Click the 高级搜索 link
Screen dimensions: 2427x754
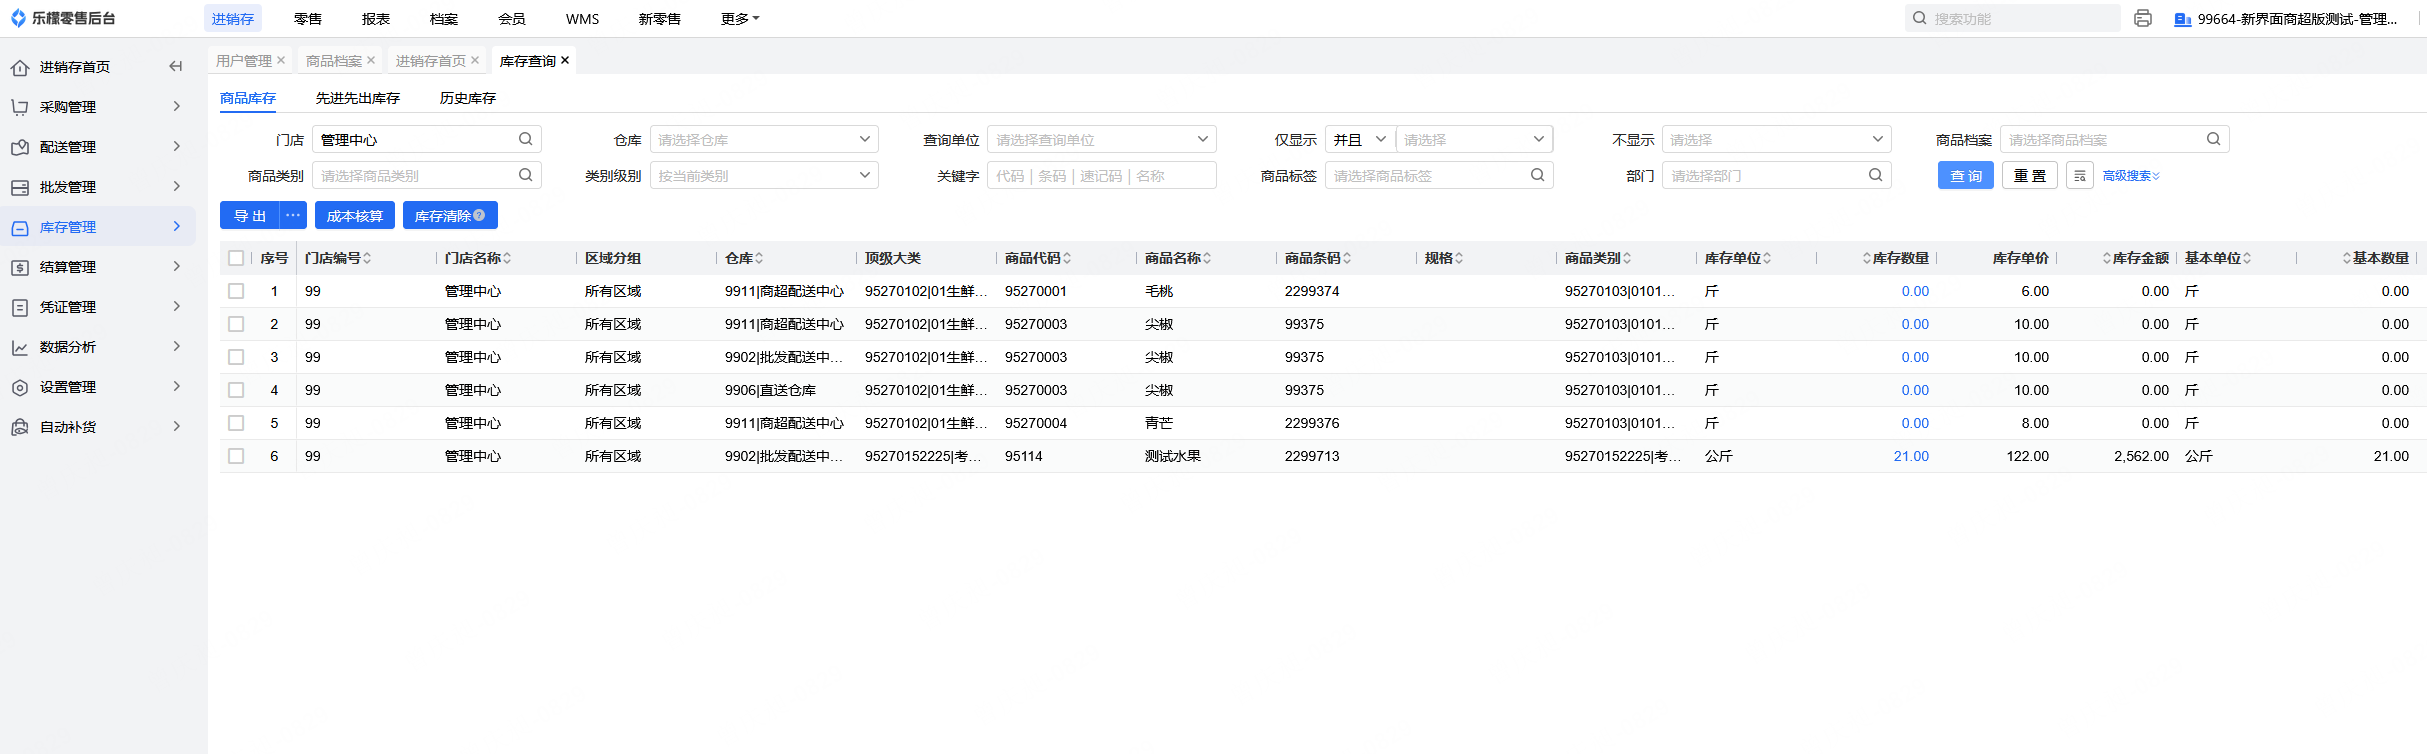click(x=2130, y=176)
